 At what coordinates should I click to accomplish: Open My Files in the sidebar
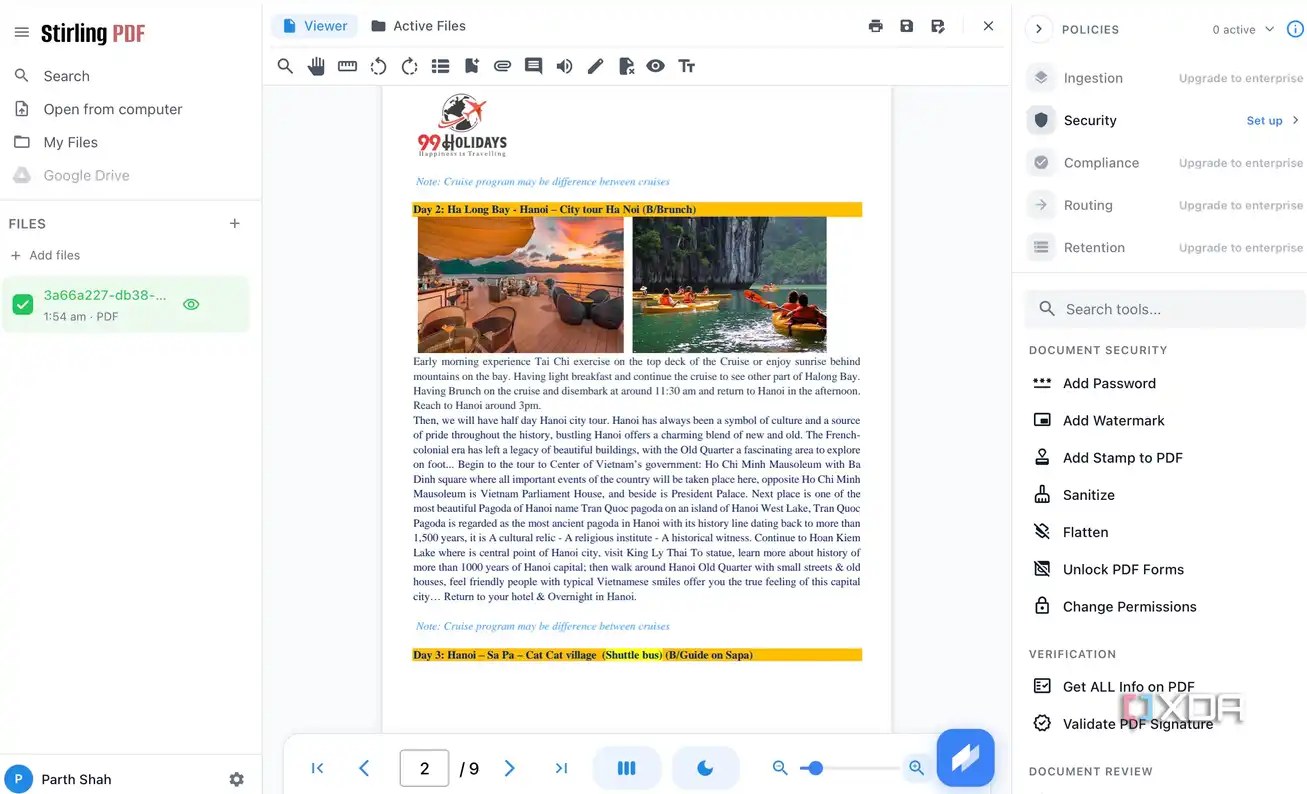coord(70,142)
